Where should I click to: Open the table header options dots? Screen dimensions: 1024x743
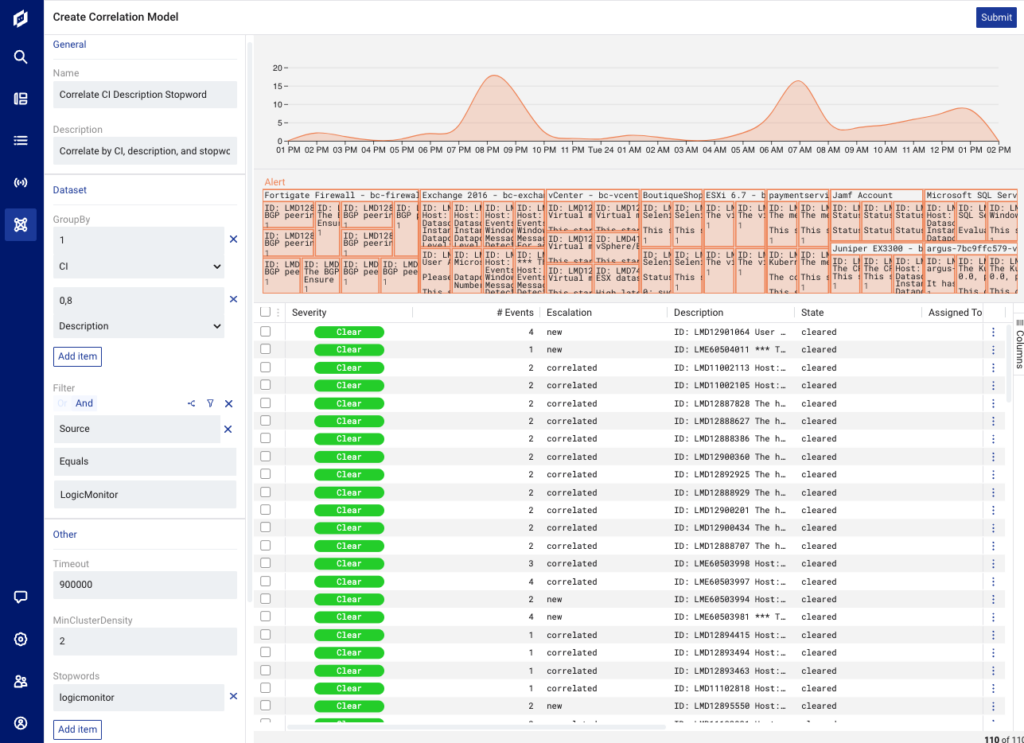(x=278, y=313)
